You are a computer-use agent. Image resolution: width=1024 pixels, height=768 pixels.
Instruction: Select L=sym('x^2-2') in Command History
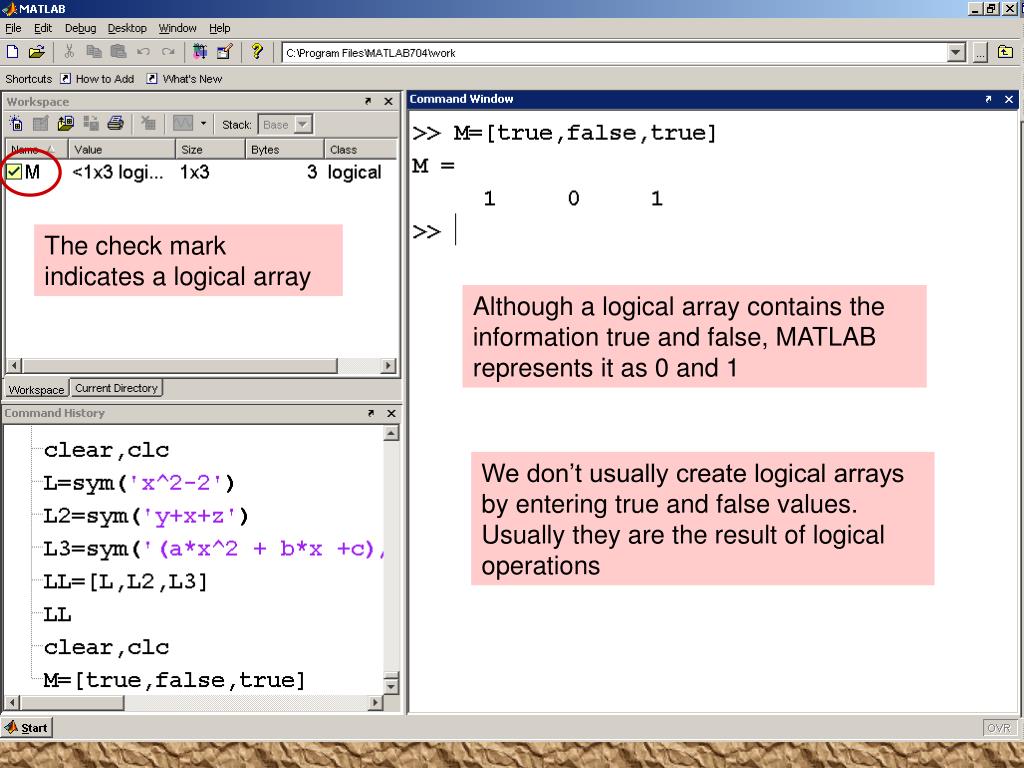[139, 483]
